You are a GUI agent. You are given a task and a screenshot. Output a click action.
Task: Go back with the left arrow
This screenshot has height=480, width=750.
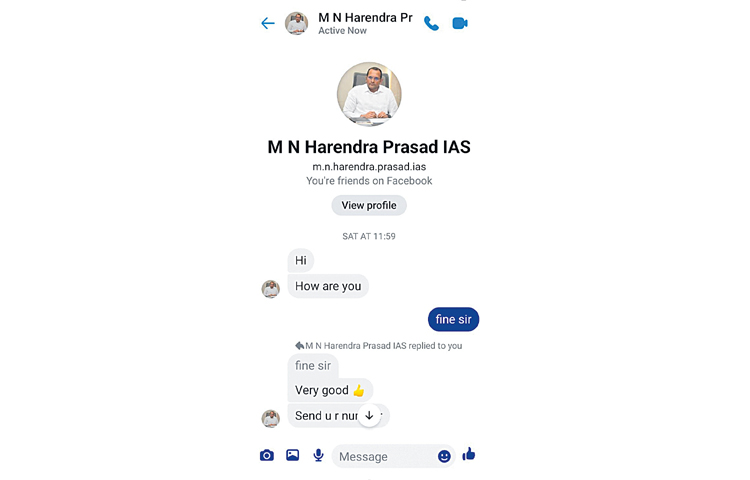268,23
